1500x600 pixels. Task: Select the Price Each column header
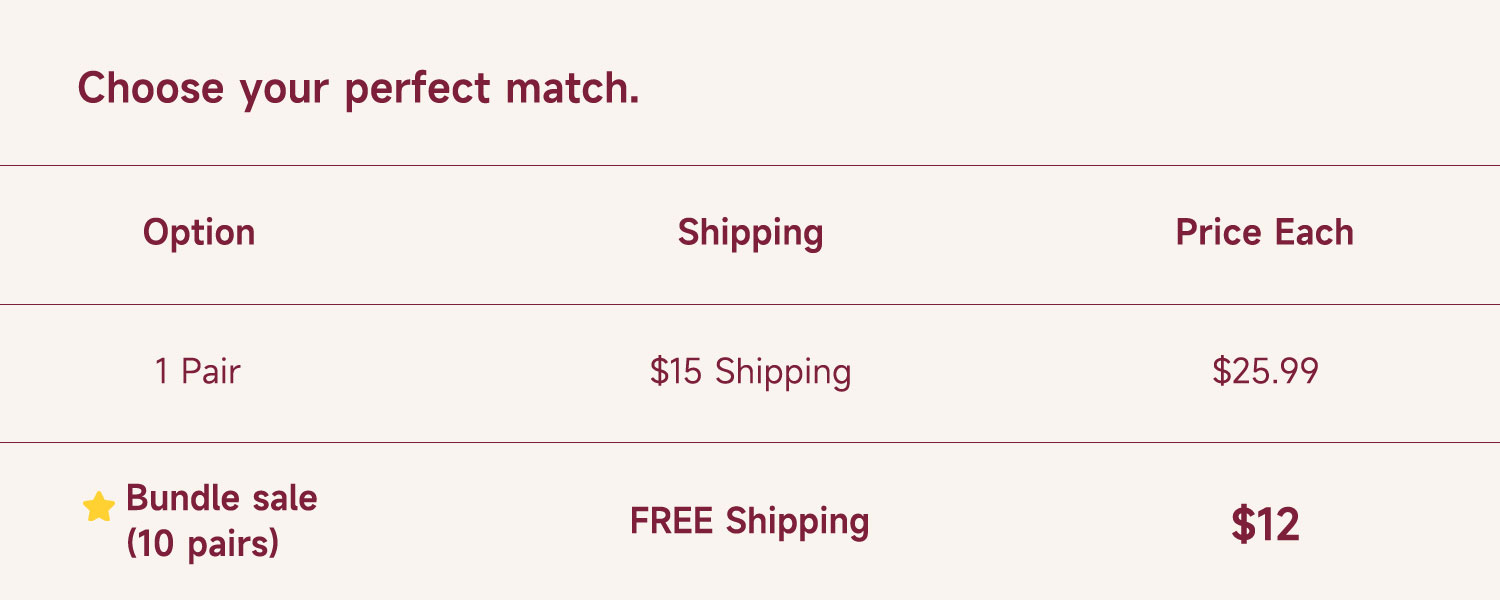click(1264, 232)
